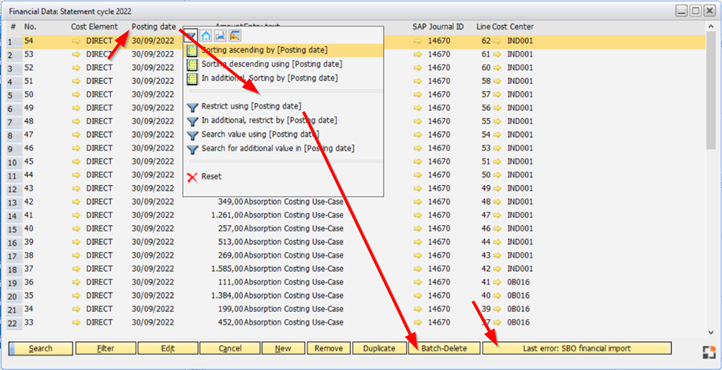The width and height of the screenshot is (722, 370).
Task: Follow Cost Element link arrow in row No. 42
Action: tap(76, 202)
